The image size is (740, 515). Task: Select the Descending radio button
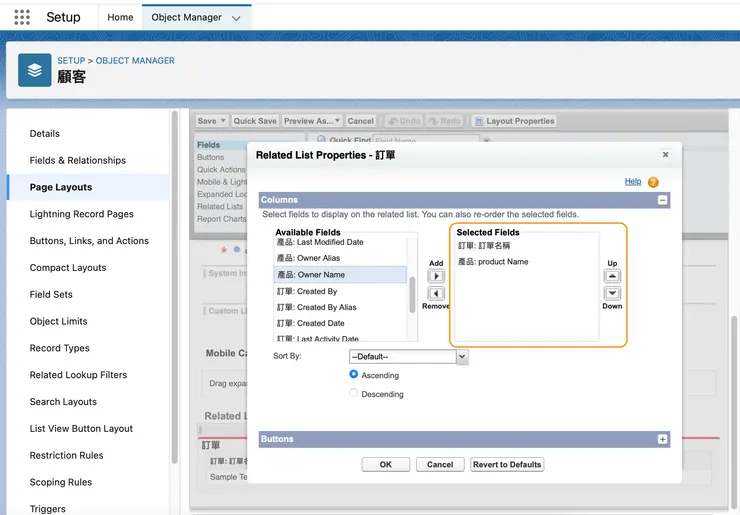353,393
